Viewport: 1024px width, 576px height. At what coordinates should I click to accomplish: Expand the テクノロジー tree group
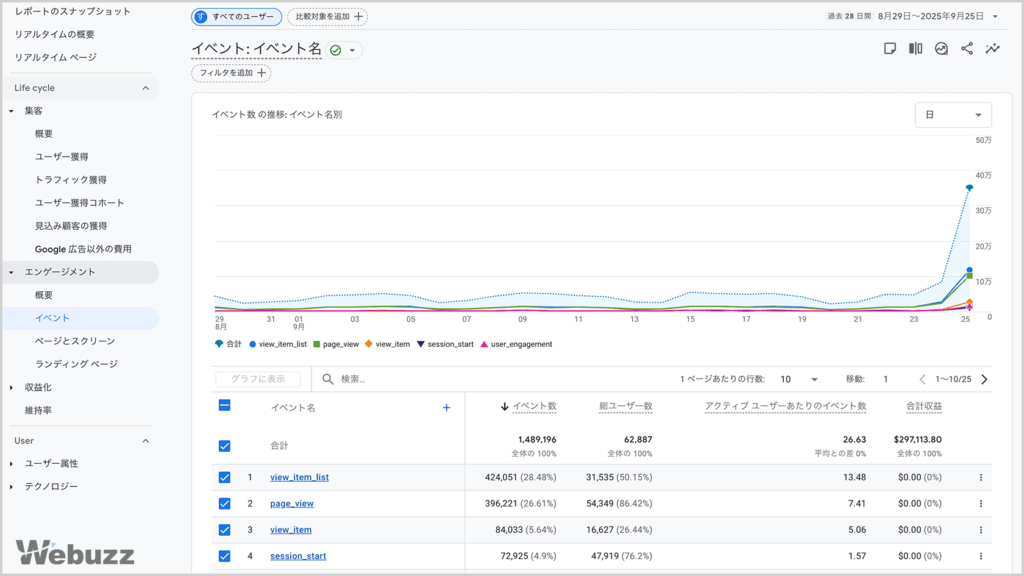pos(11,487)
